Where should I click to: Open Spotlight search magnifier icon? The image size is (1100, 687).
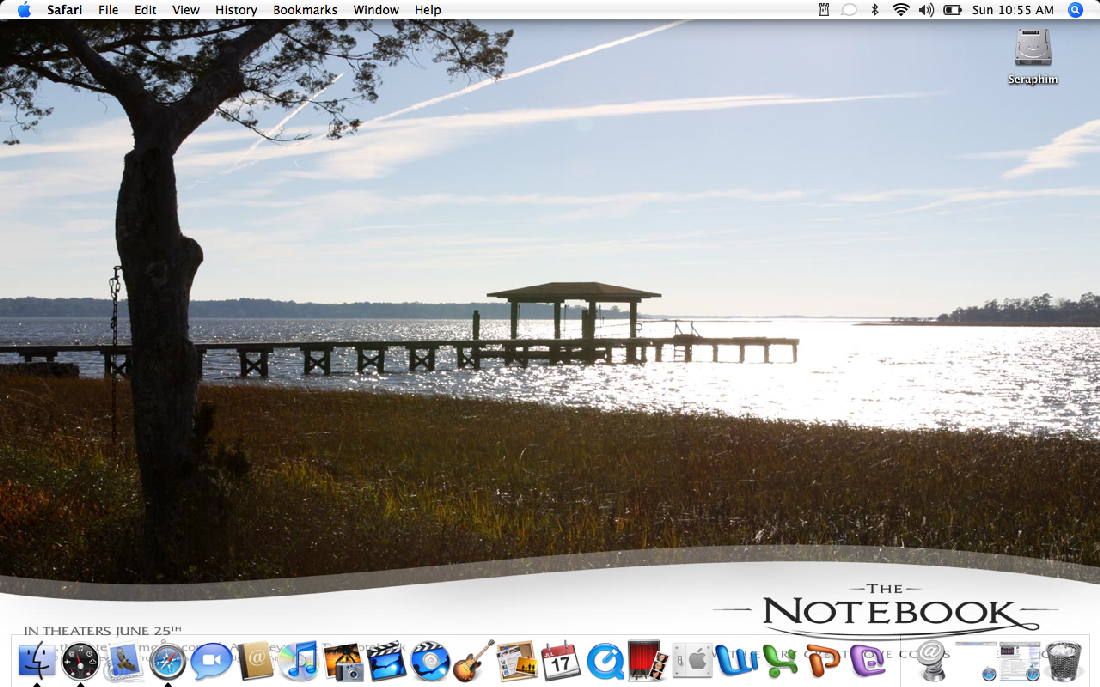pos(1075,10)
